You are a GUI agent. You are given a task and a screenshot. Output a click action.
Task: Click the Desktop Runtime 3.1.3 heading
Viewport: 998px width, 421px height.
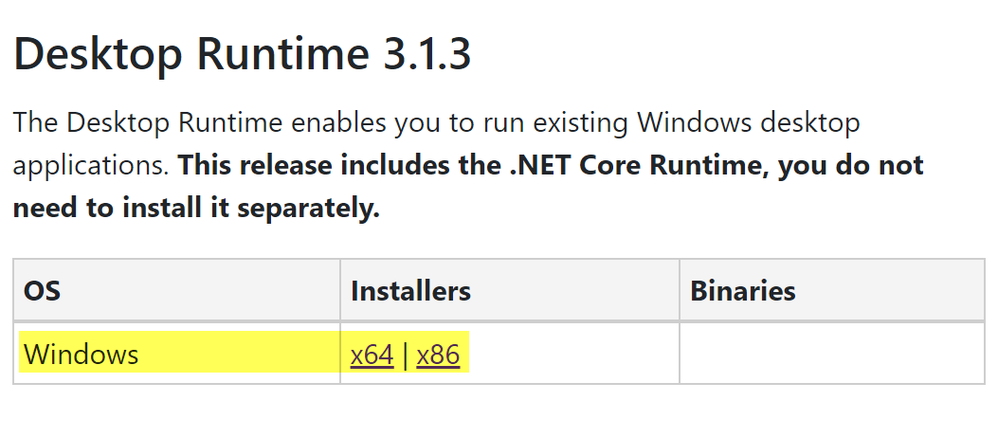pyautogui.click(x=242, y=55)
